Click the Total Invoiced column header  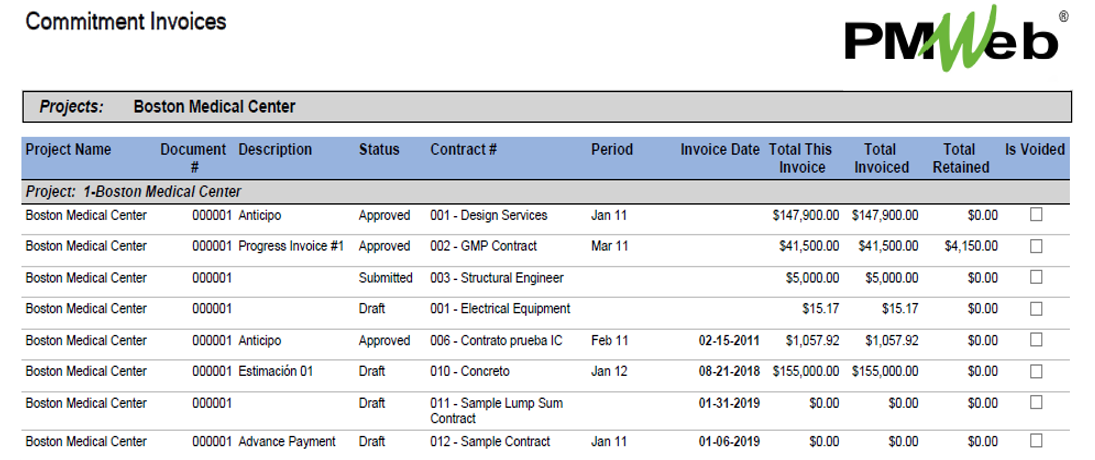[881, 158]
